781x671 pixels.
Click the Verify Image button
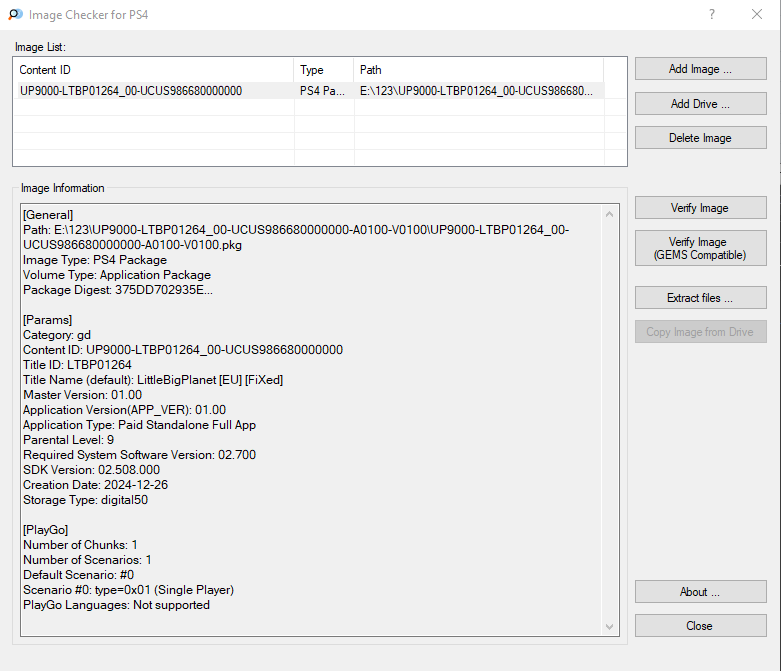coord(700,207)
